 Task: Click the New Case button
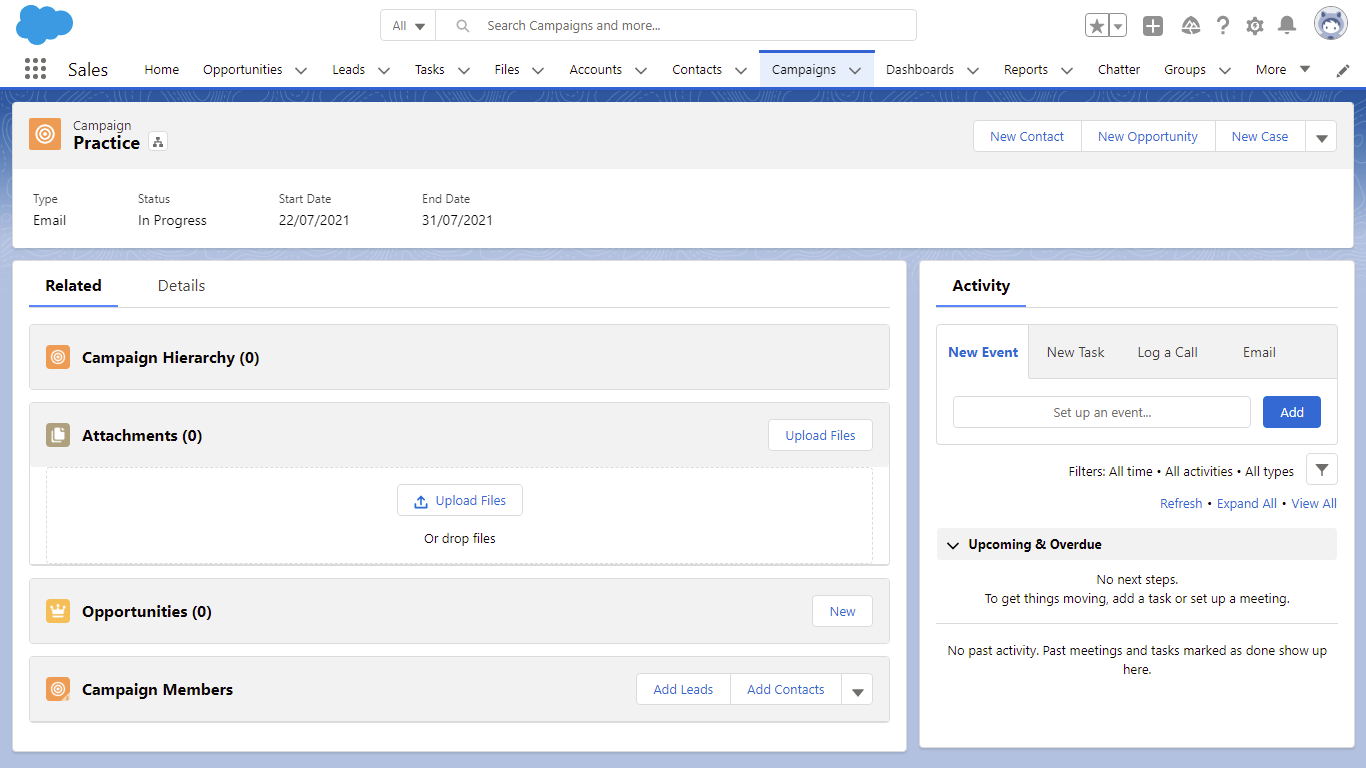pyautogui.click(x=1260, y=137)
